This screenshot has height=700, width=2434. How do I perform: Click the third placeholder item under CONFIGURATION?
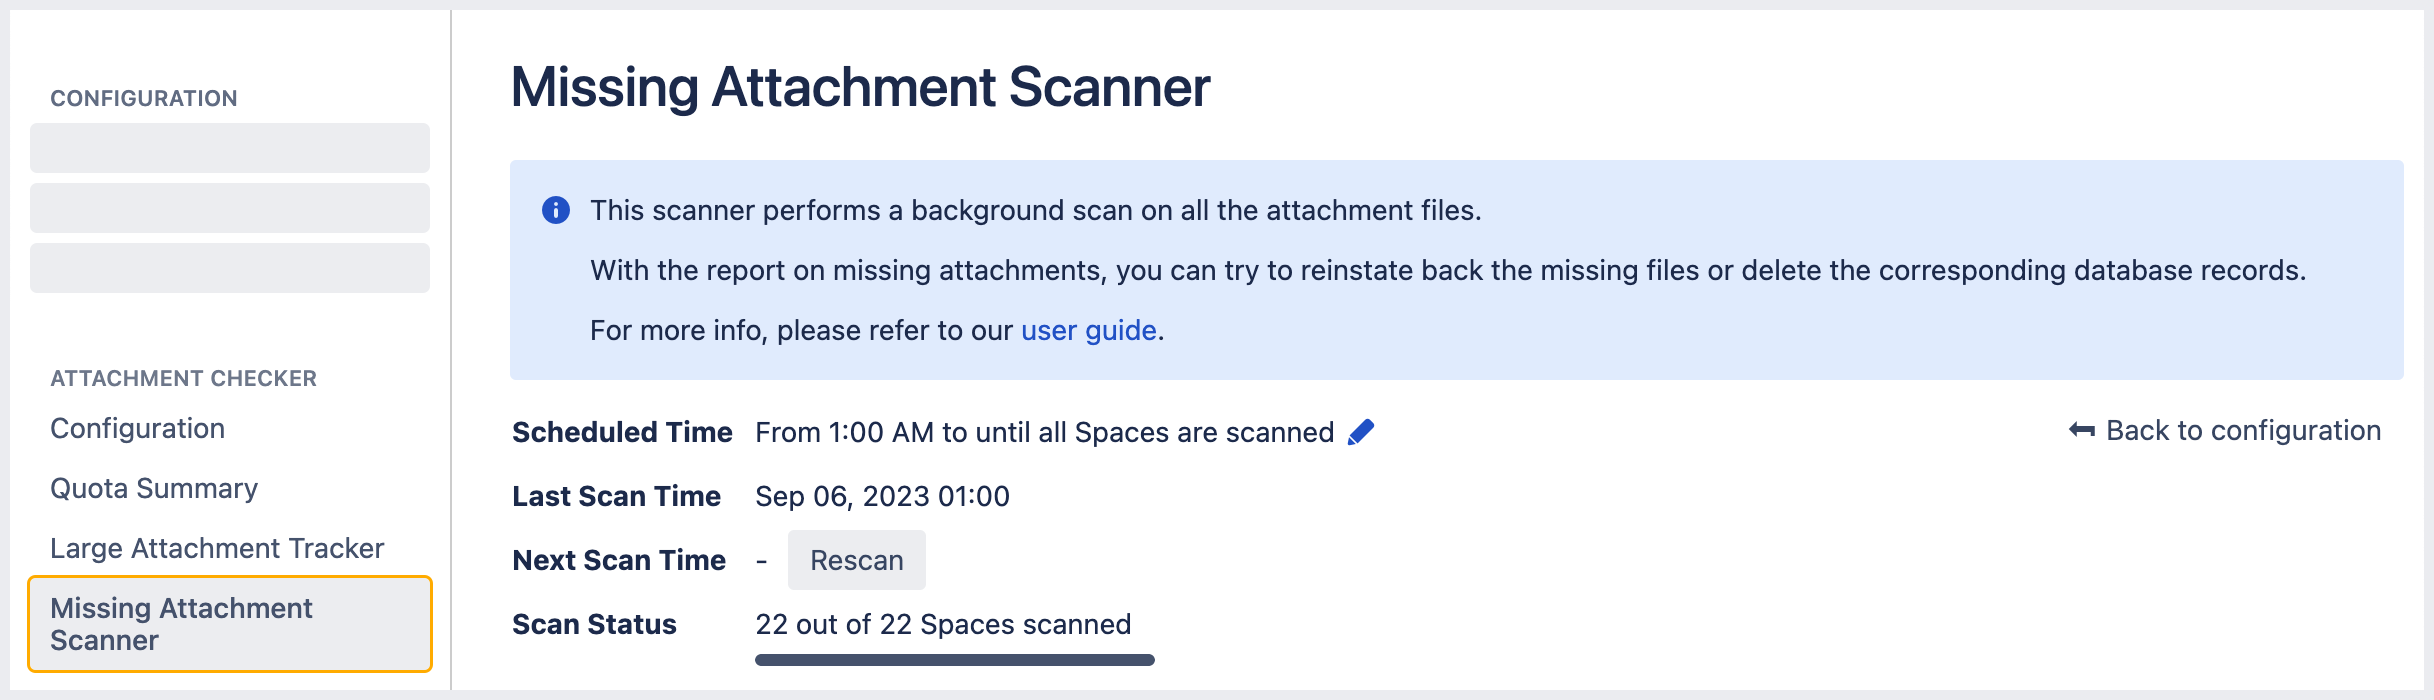[229, 267]
